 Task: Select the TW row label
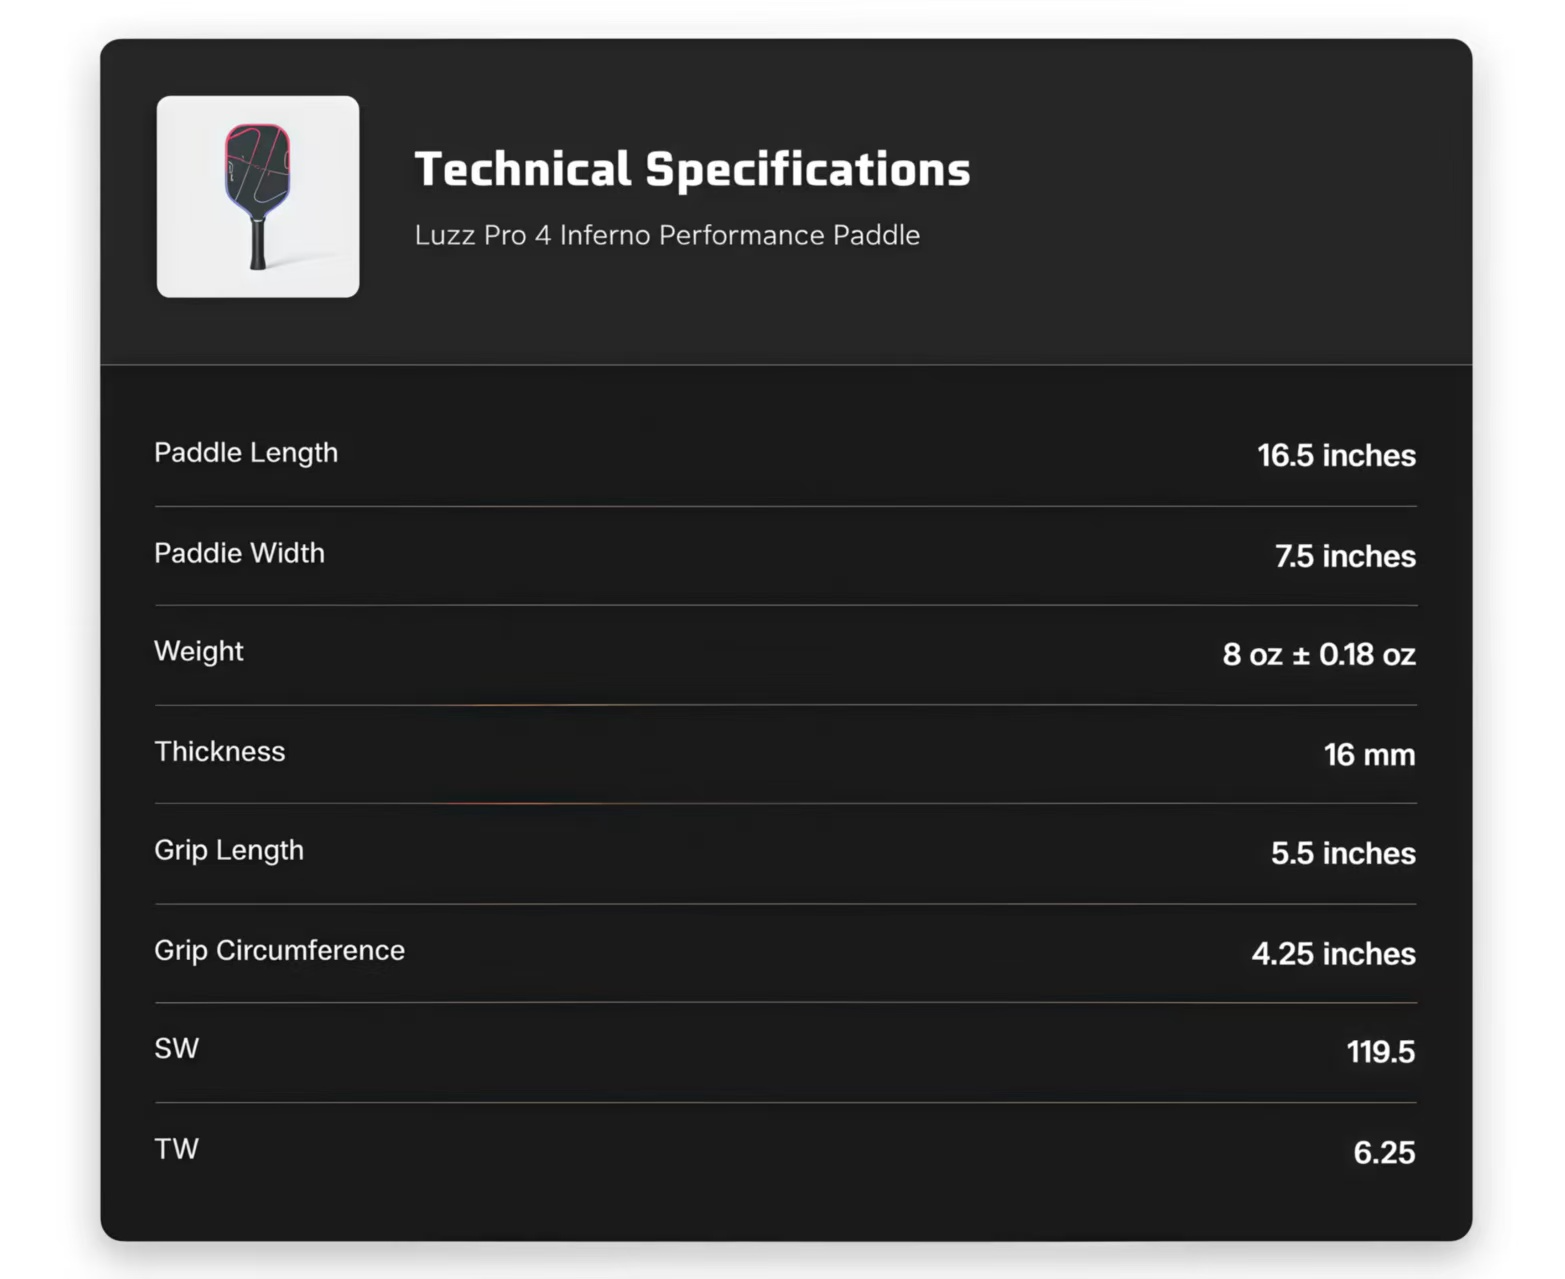tap(177, 1149)
